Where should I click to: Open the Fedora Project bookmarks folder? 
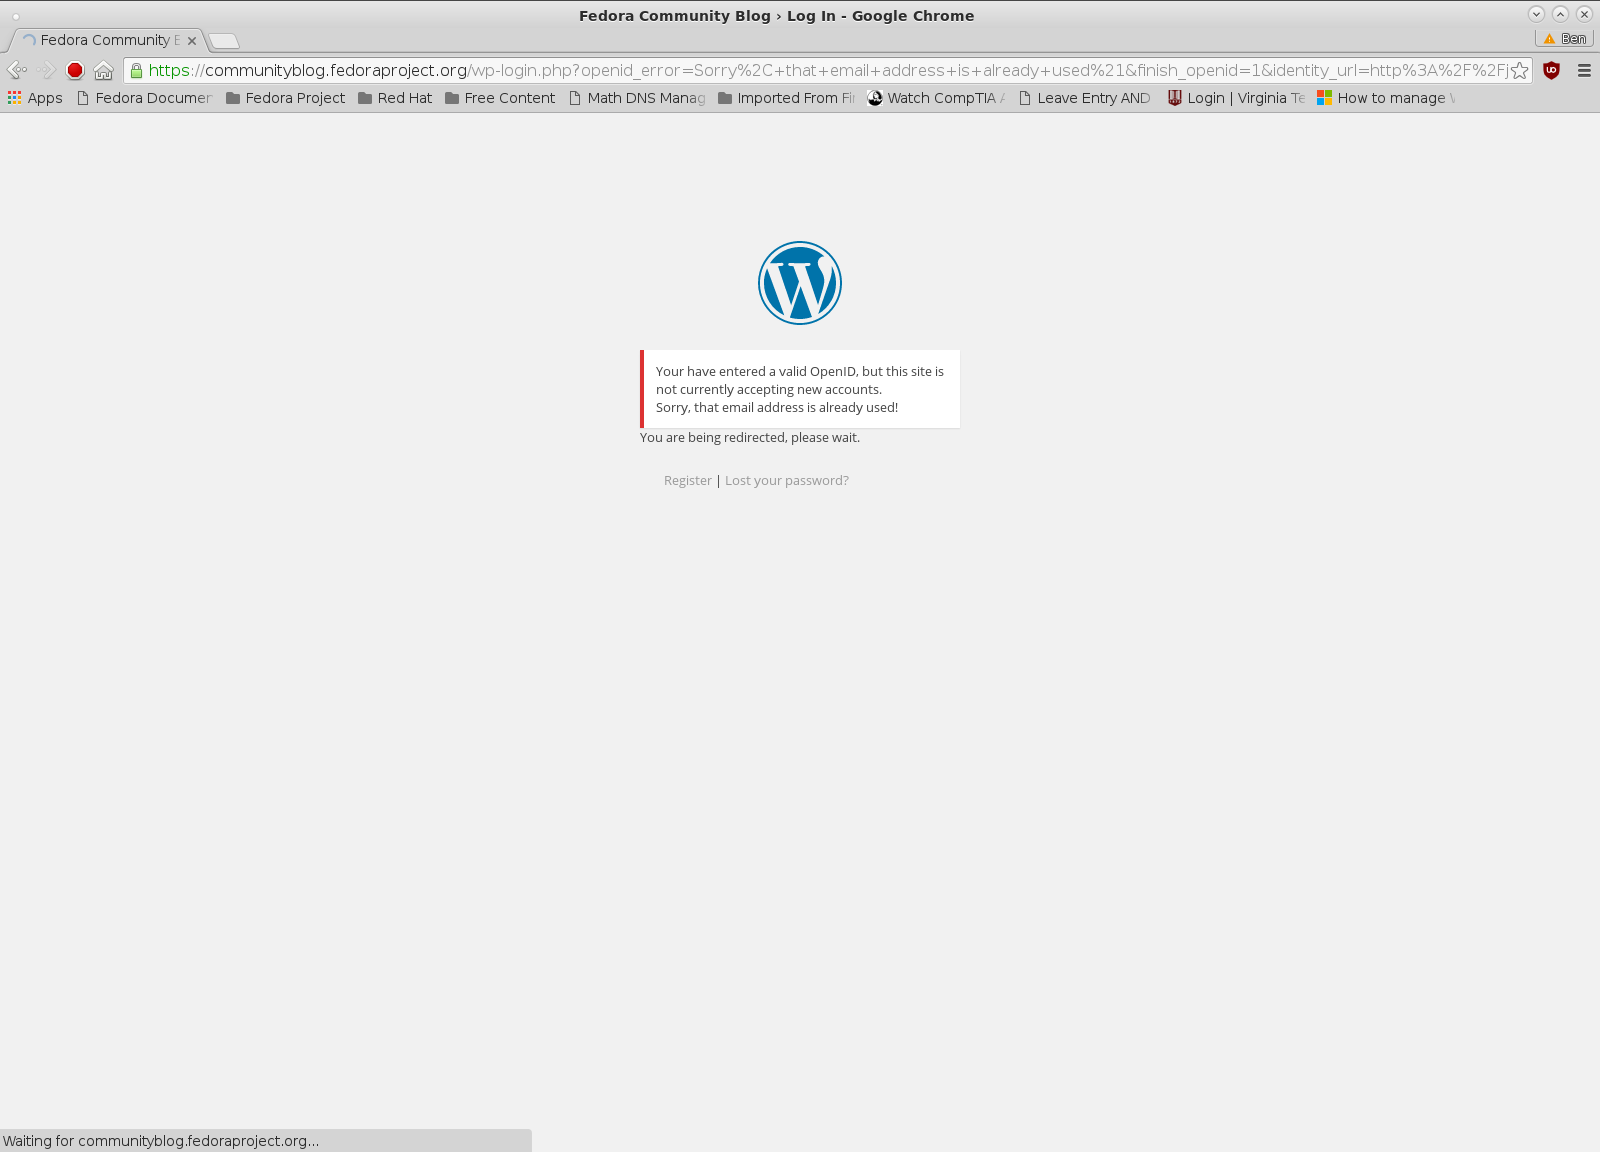pyautogui.click(x=285, y=98)
